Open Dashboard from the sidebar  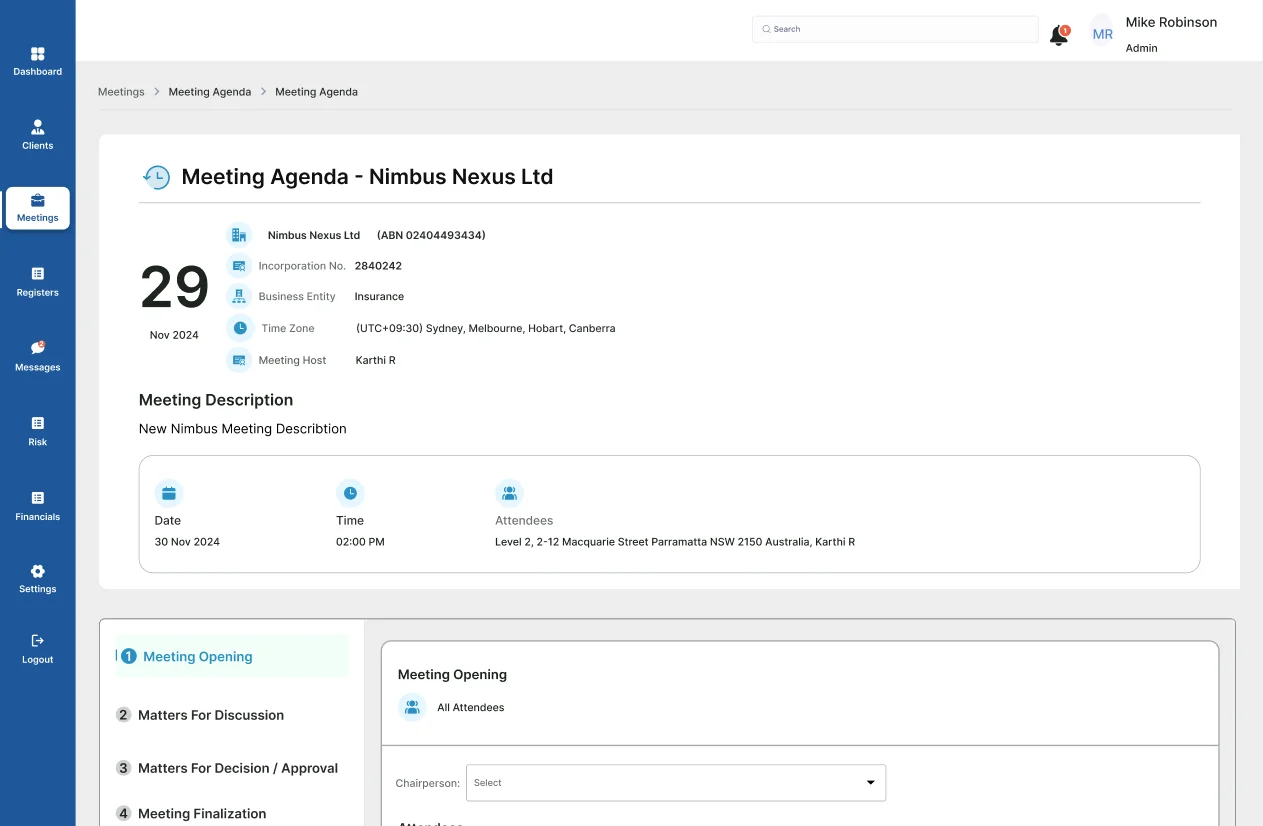(38, 61)
